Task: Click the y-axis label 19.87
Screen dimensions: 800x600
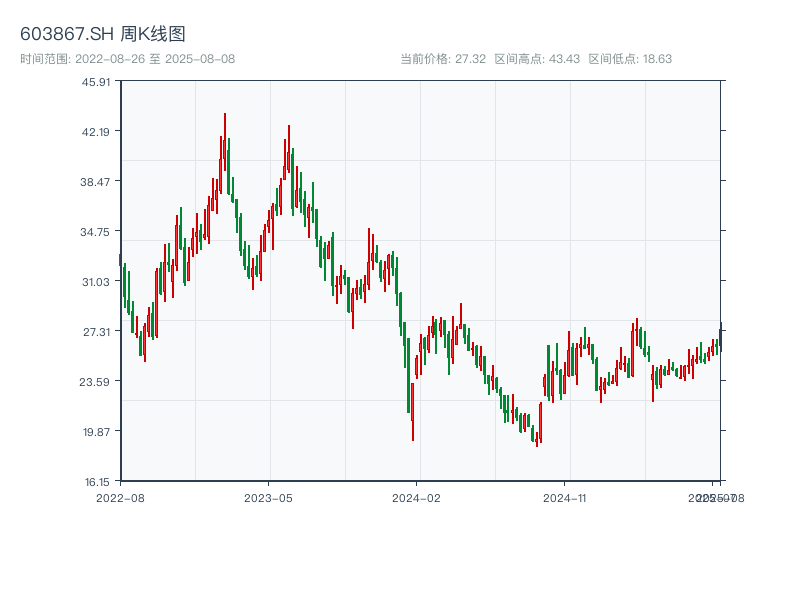Action: click(96, 432)
